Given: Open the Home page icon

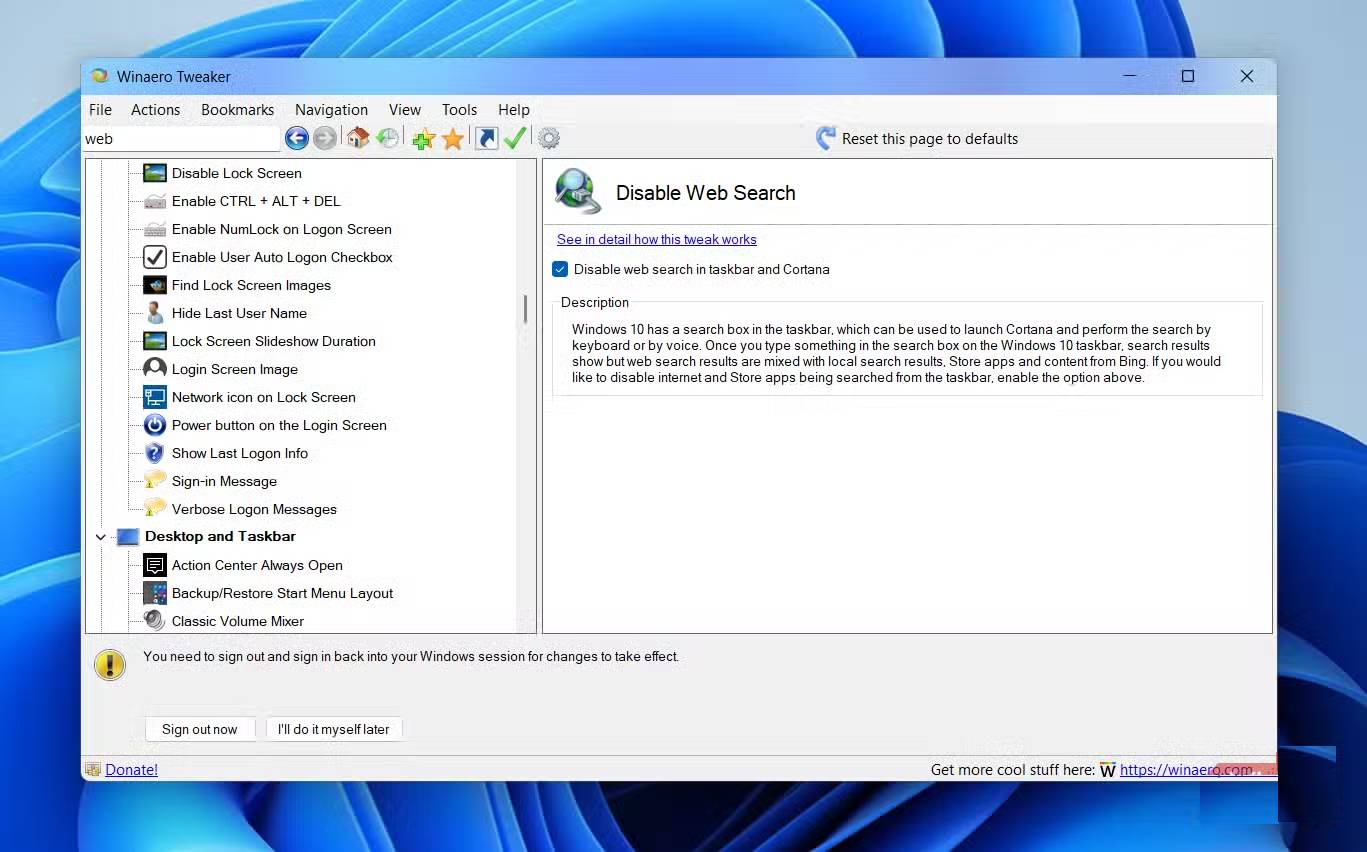Looking at the screenshot, I should point(358,138).
